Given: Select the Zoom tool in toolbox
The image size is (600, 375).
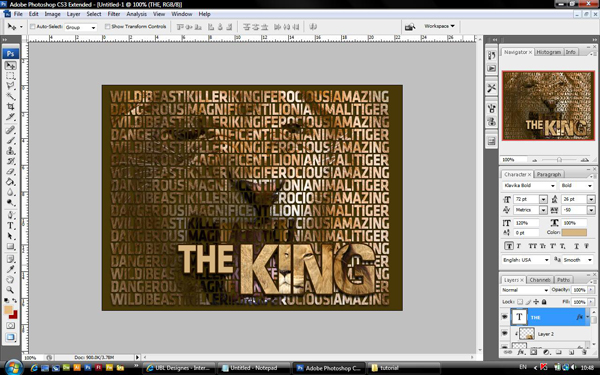Looking at the screenshot, I should coord(10,290).
